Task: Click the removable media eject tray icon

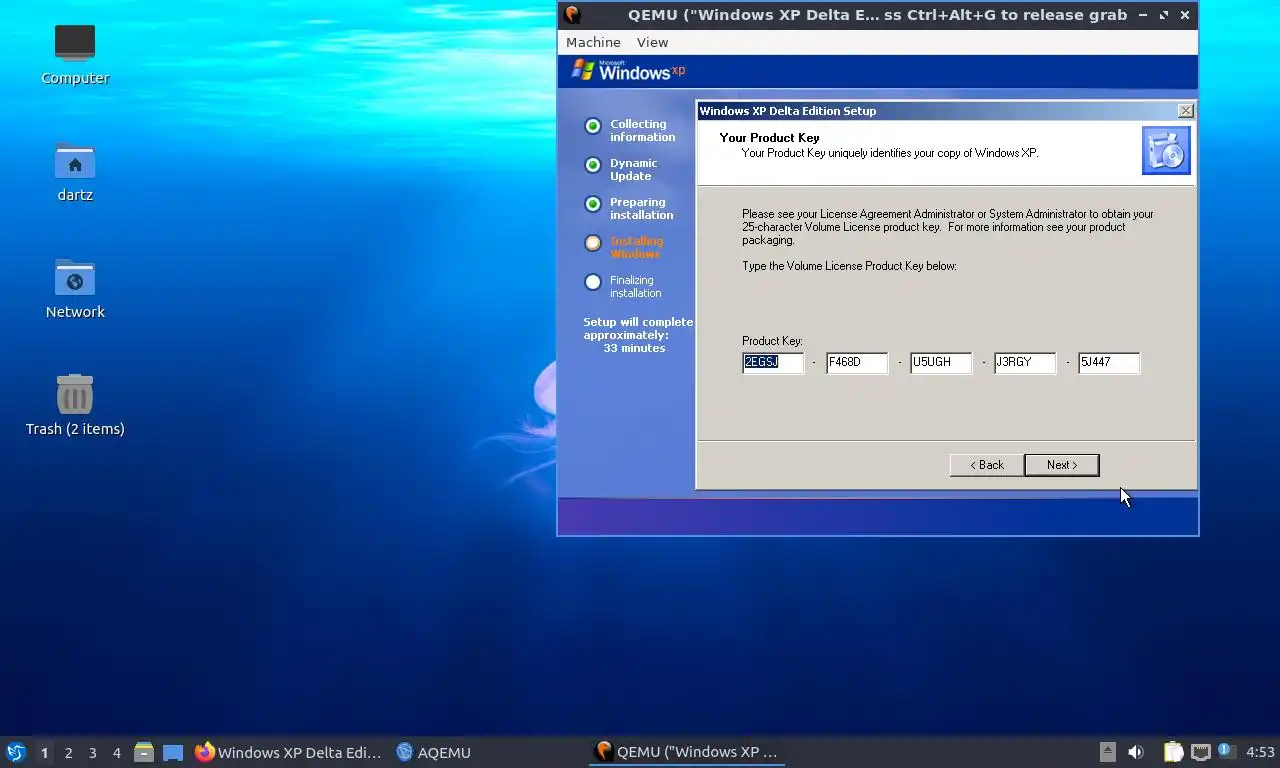Action: point(1107,752)
